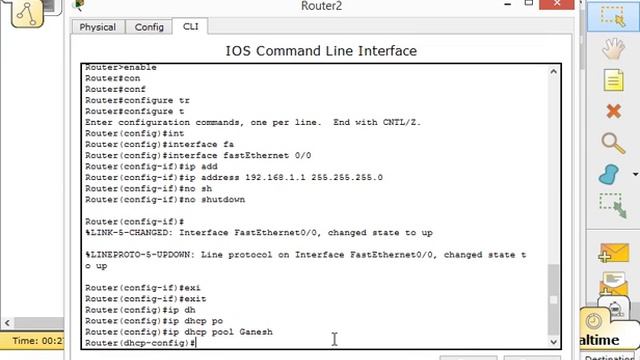Select the CLI tab

[x=190, y=26]
